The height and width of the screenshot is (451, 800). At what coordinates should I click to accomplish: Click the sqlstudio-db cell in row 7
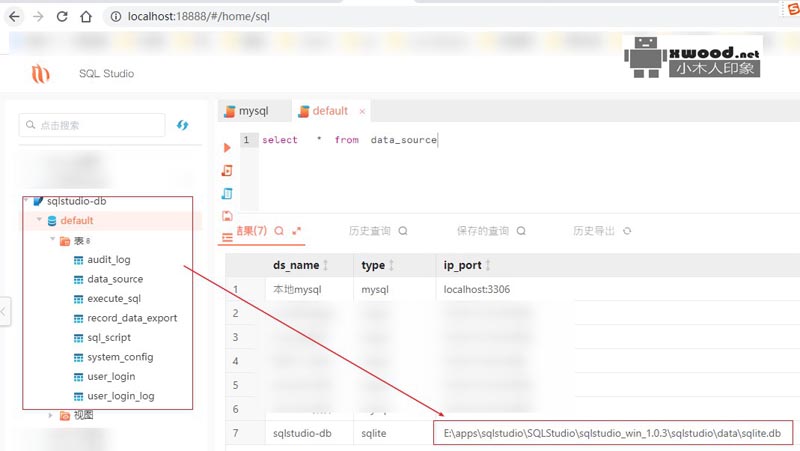(302, 433)
